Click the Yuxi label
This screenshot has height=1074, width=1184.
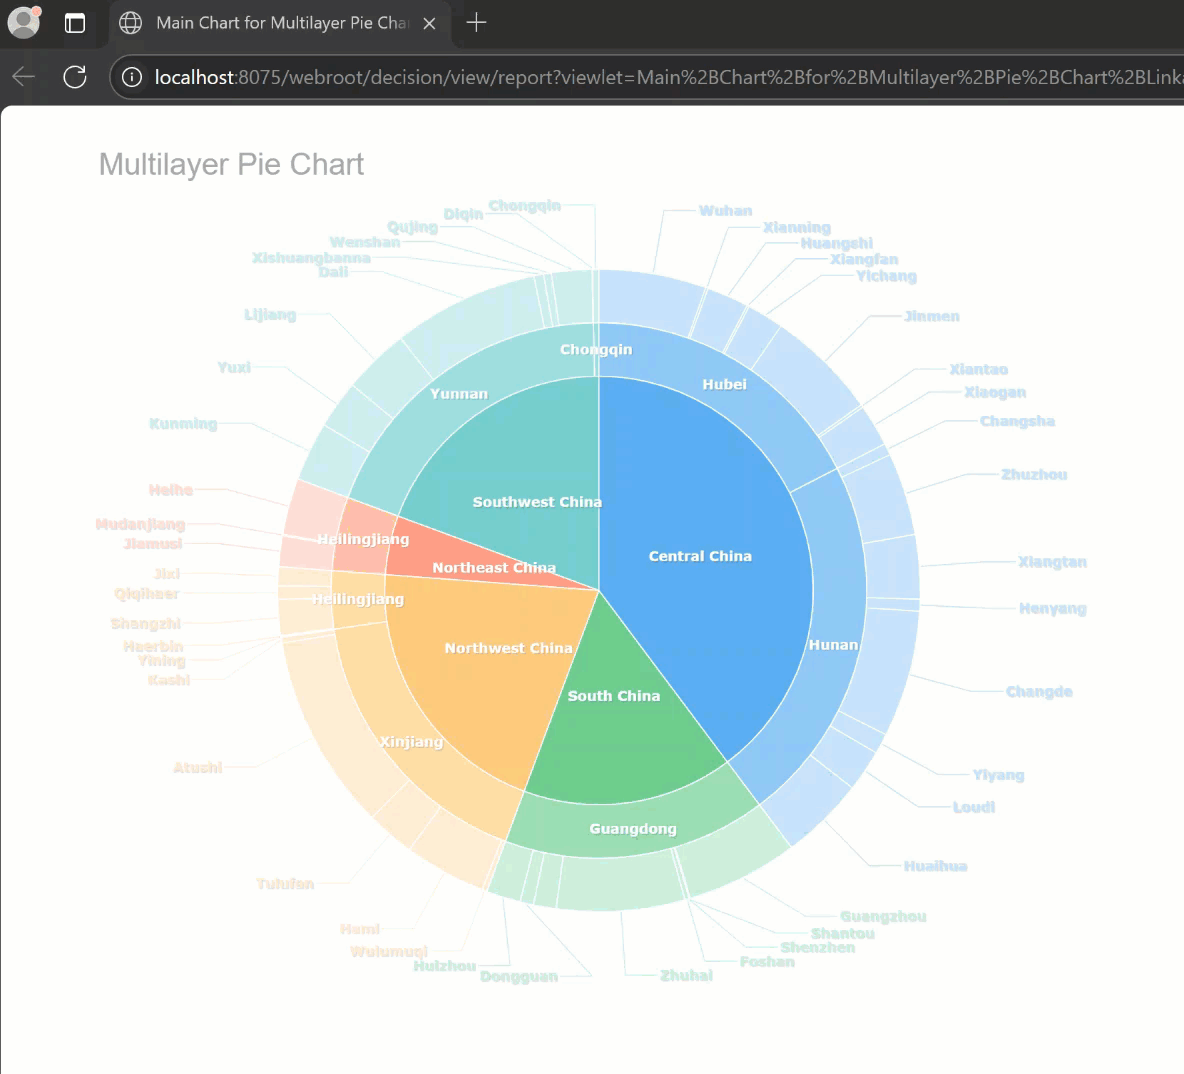(234, 368)
